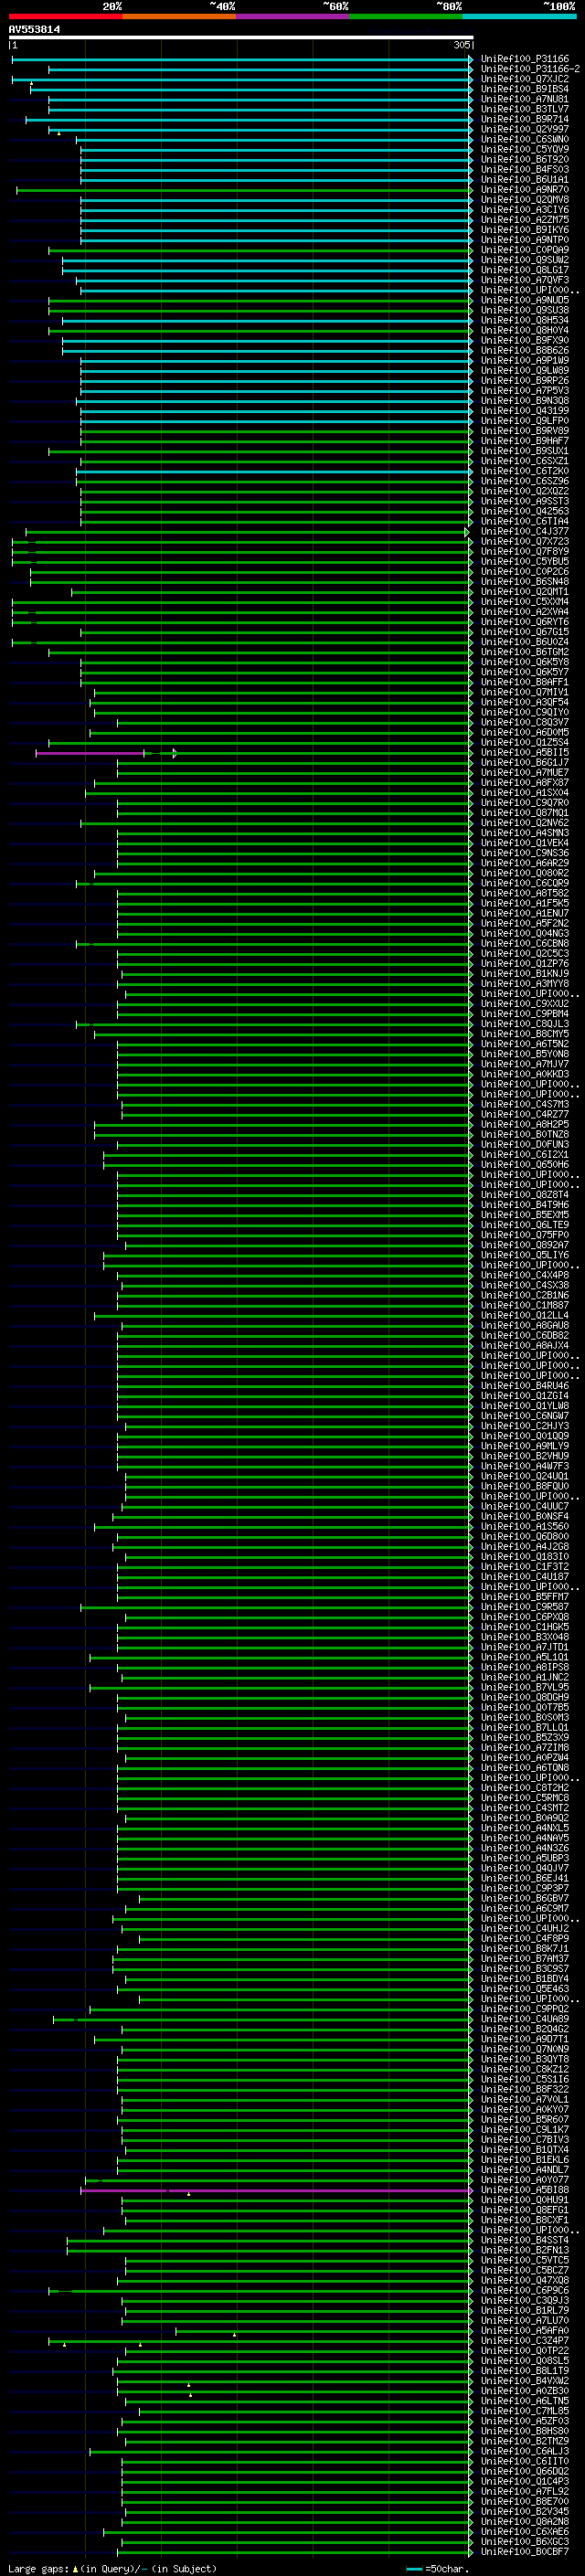This screenshot has width=585, height=2576.
Task: Click the cyan ~100% identity legend bar
Action: point(518,16)
